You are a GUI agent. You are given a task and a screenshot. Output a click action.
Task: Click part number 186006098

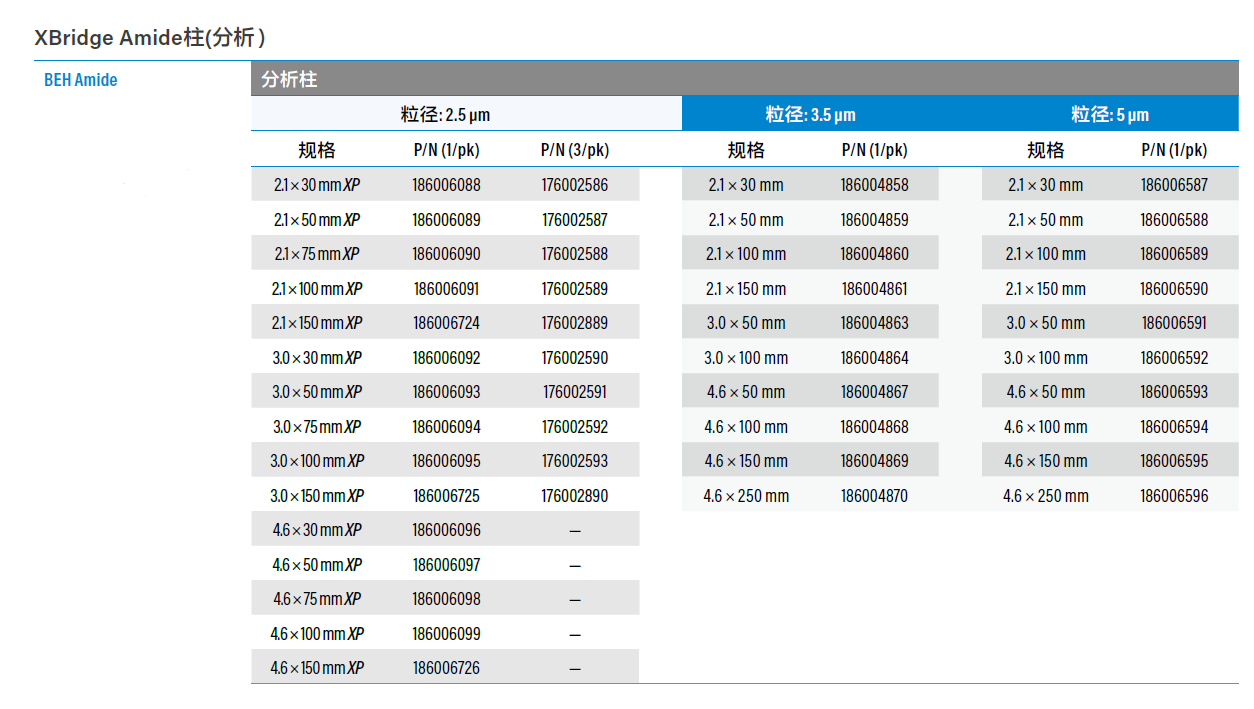tap(446, 599)
